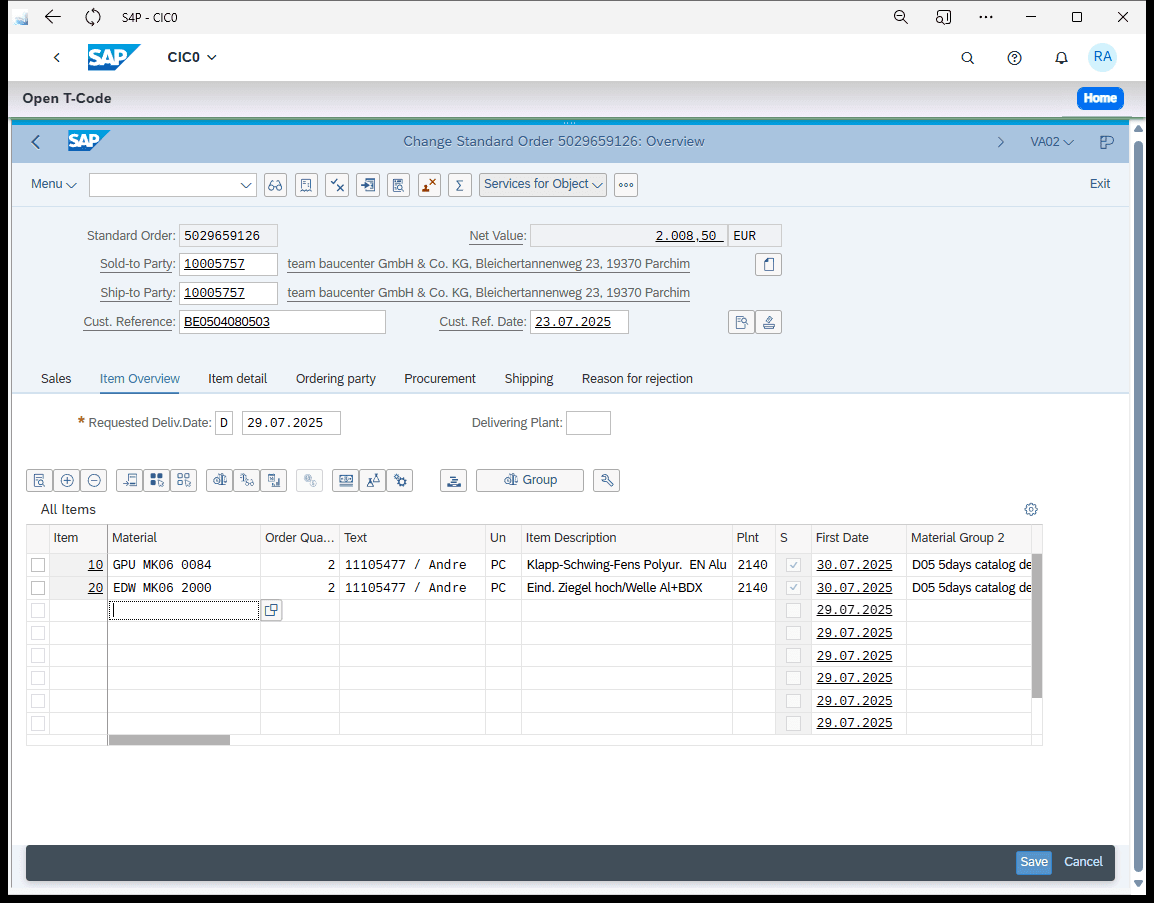Click the Exit link in toolbar
The image size is (1154, 903).
tap(1100, 184)
